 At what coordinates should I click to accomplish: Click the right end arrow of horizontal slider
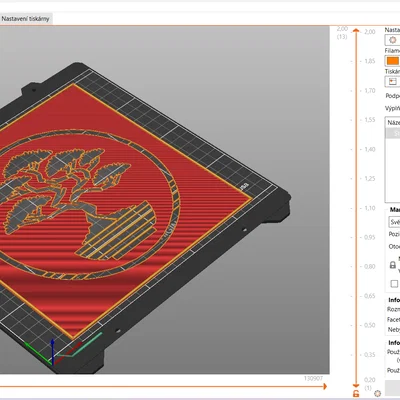(325, 386)
